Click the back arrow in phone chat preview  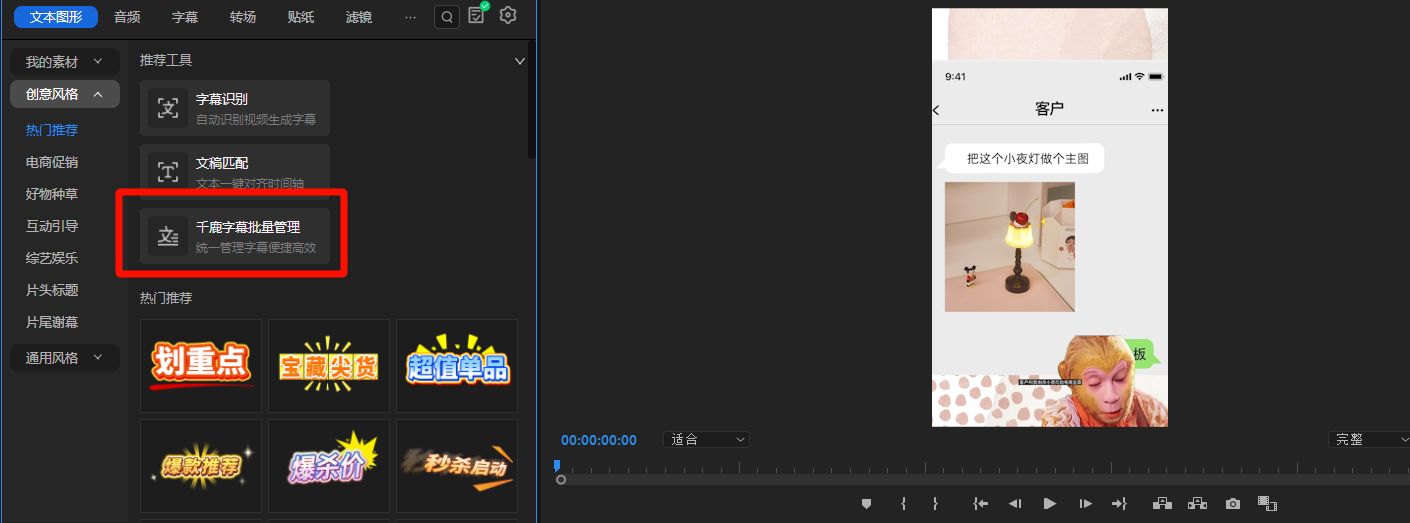pos(937,110)
